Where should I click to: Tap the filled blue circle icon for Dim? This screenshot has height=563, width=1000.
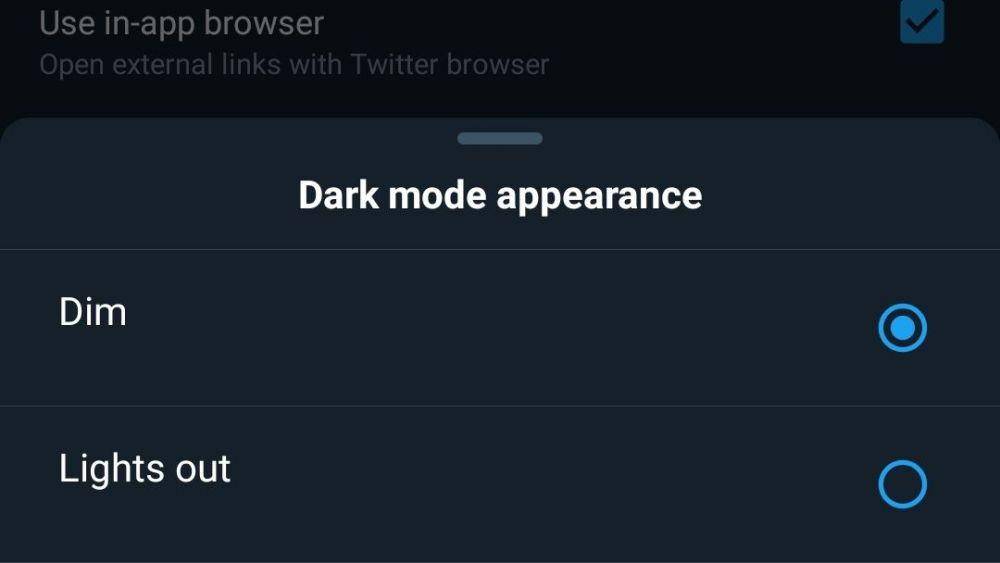tap(902, 328)
